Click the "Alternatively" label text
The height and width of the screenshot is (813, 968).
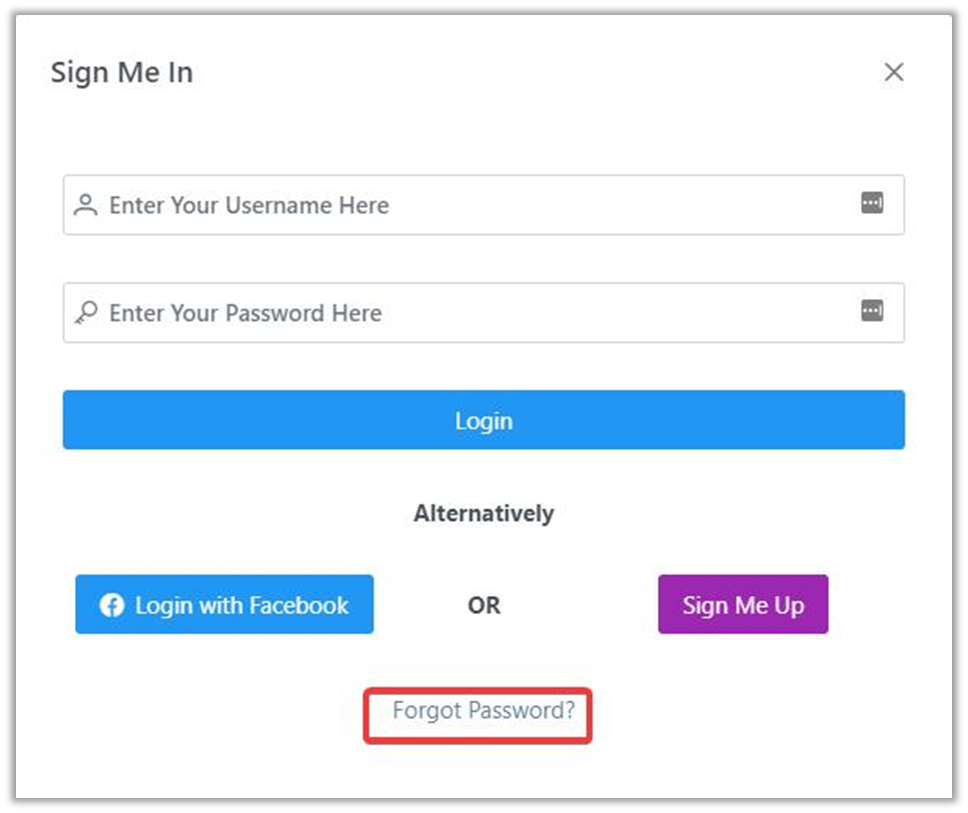484,514
